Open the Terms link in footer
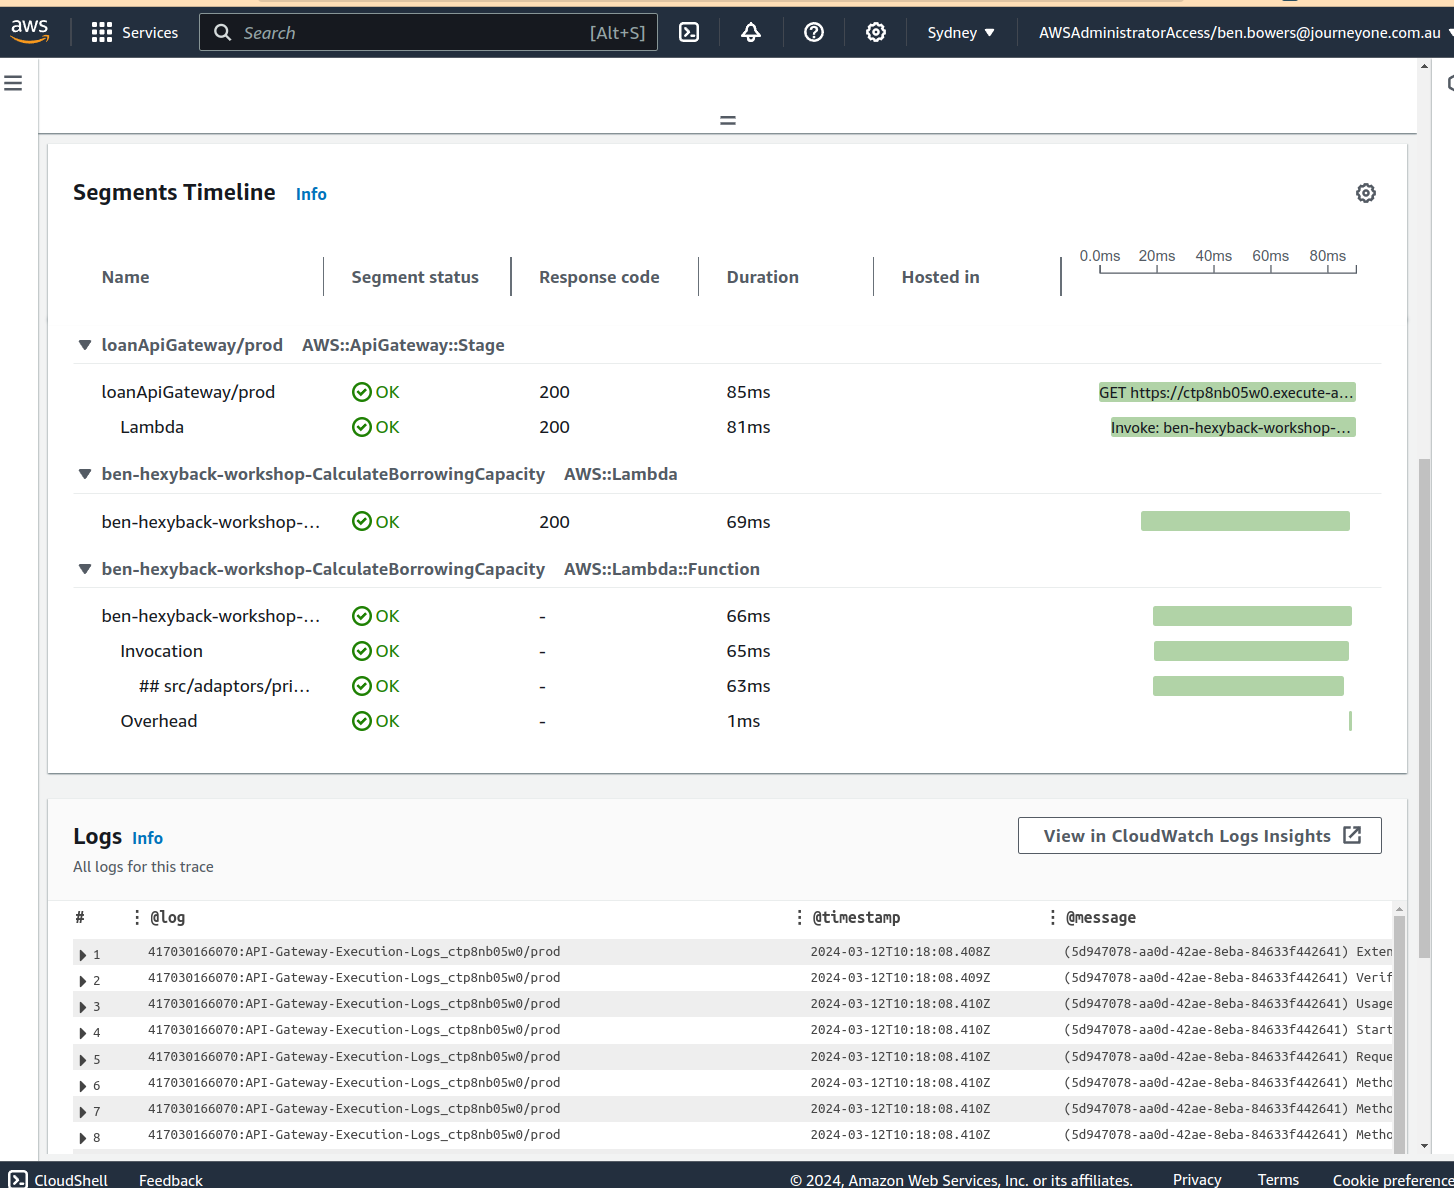1454x1188 pixels. point(1278,1180)
